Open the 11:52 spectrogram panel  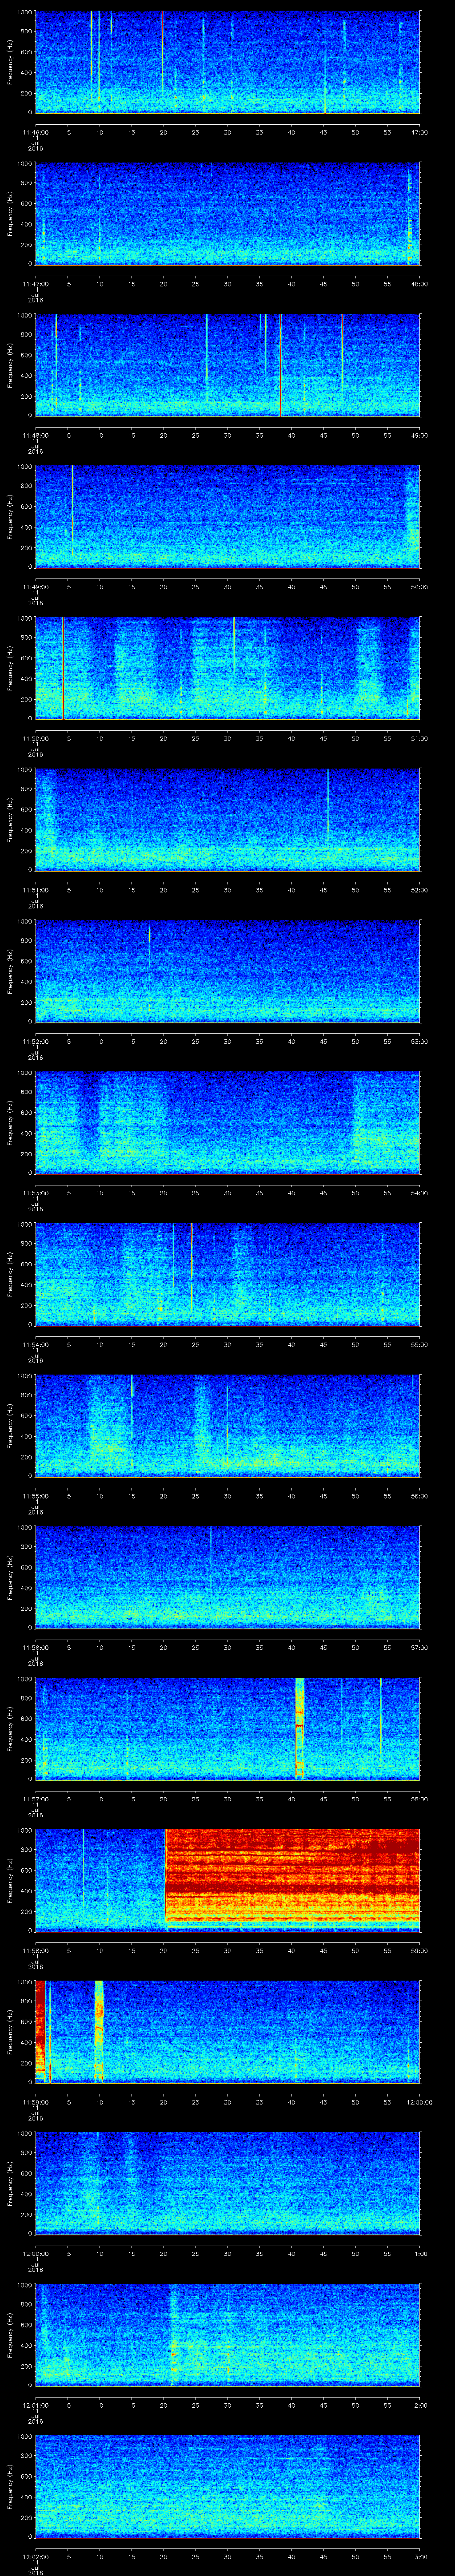(227, 970)
